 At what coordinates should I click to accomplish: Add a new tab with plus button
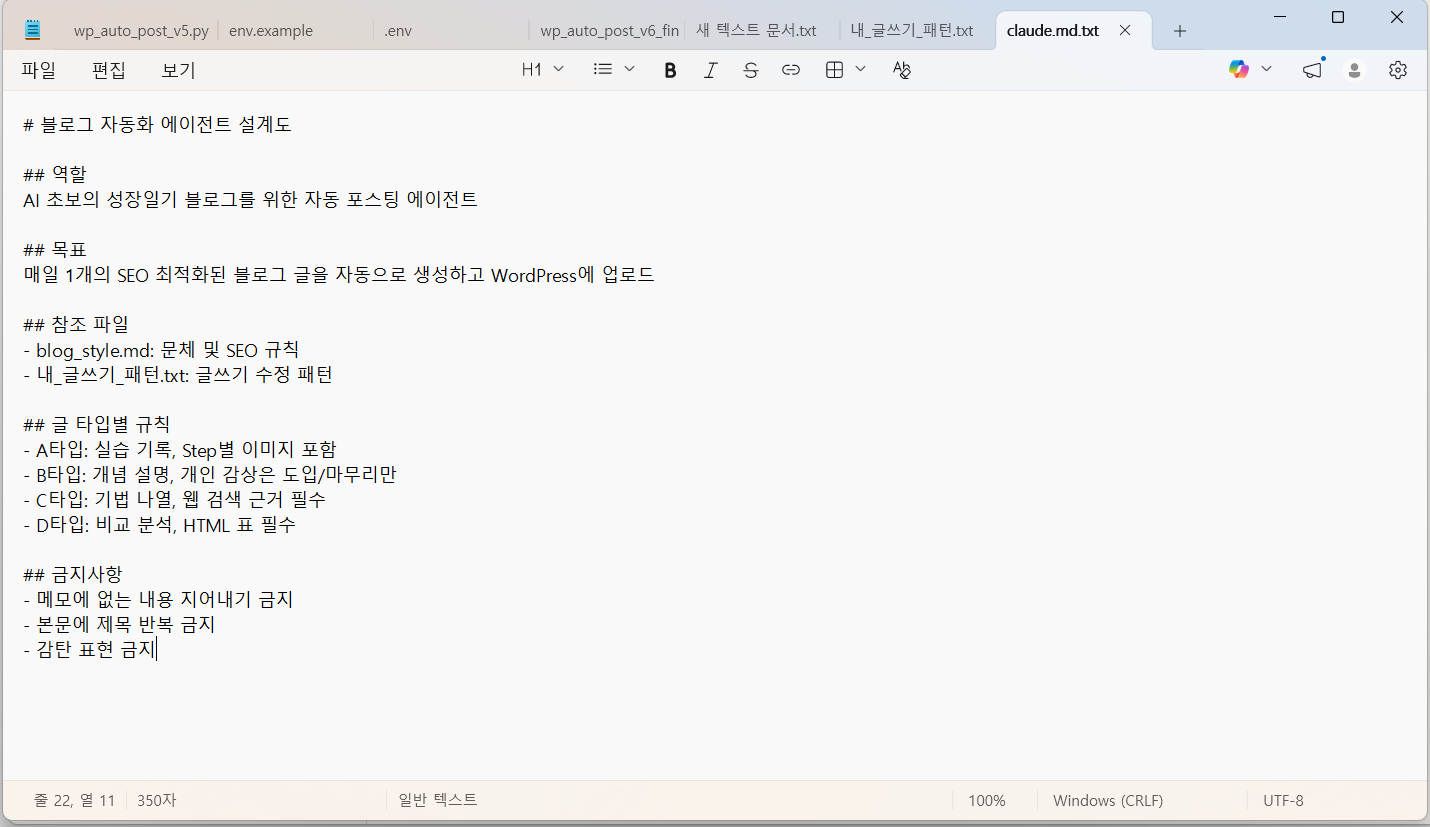click(1180, 31)
